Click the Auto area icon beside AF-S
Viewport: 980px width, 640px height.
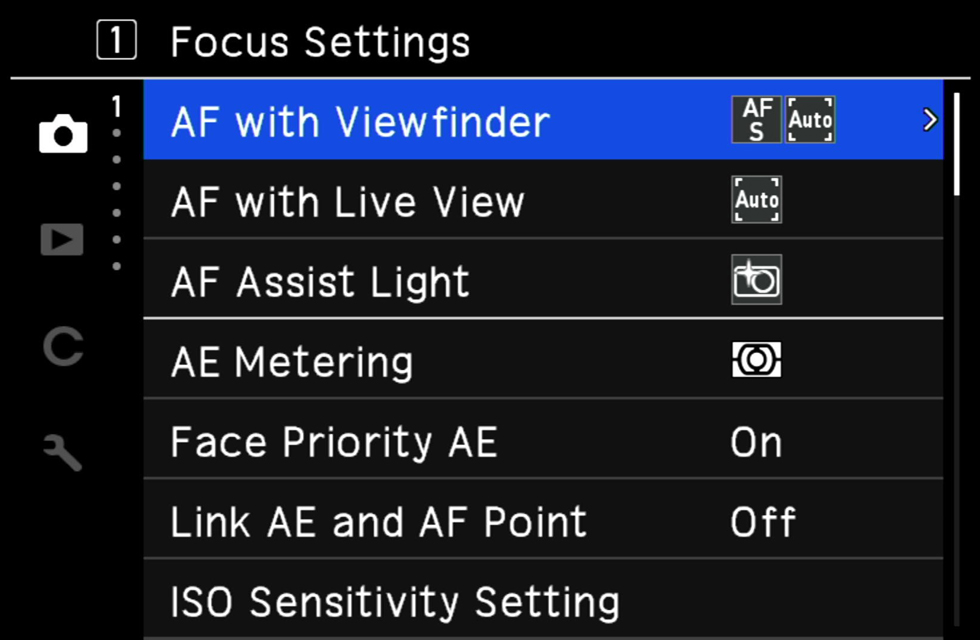pos(810,119)
